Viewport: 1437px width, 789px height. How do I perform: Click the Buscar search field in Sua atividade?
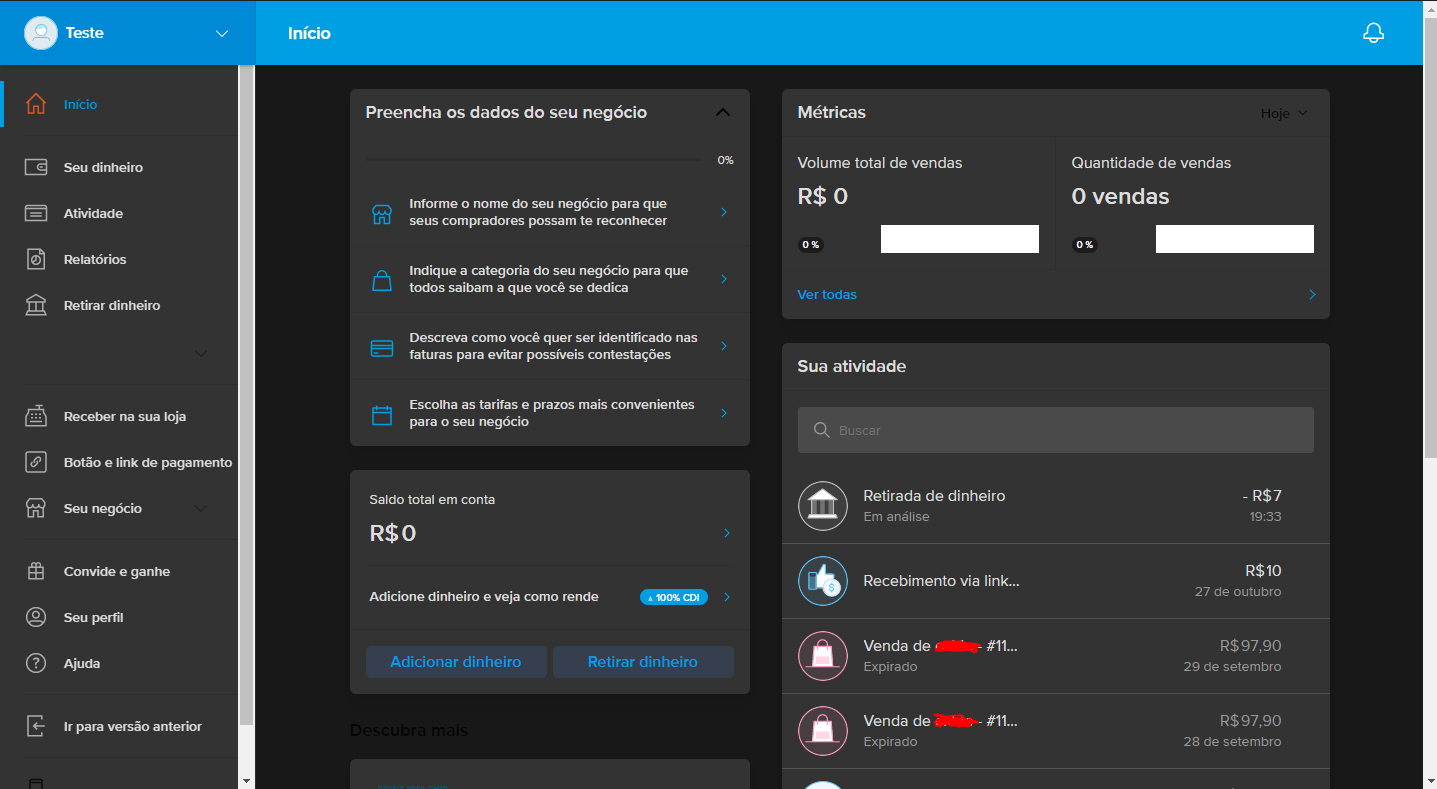(1056, 430)
